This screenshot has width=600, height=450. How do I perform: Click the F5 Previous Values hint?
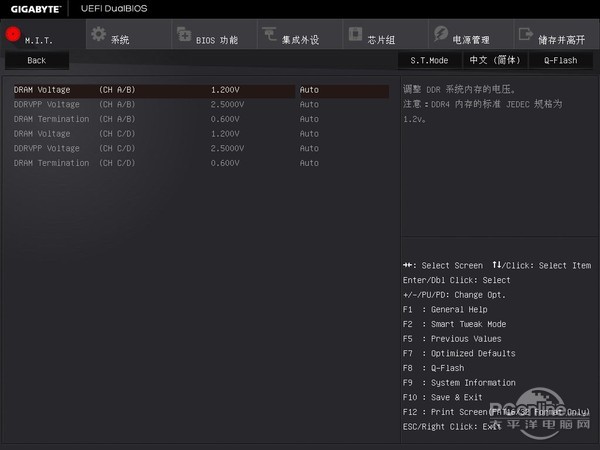pyautogui.click(x=452, y=339)
